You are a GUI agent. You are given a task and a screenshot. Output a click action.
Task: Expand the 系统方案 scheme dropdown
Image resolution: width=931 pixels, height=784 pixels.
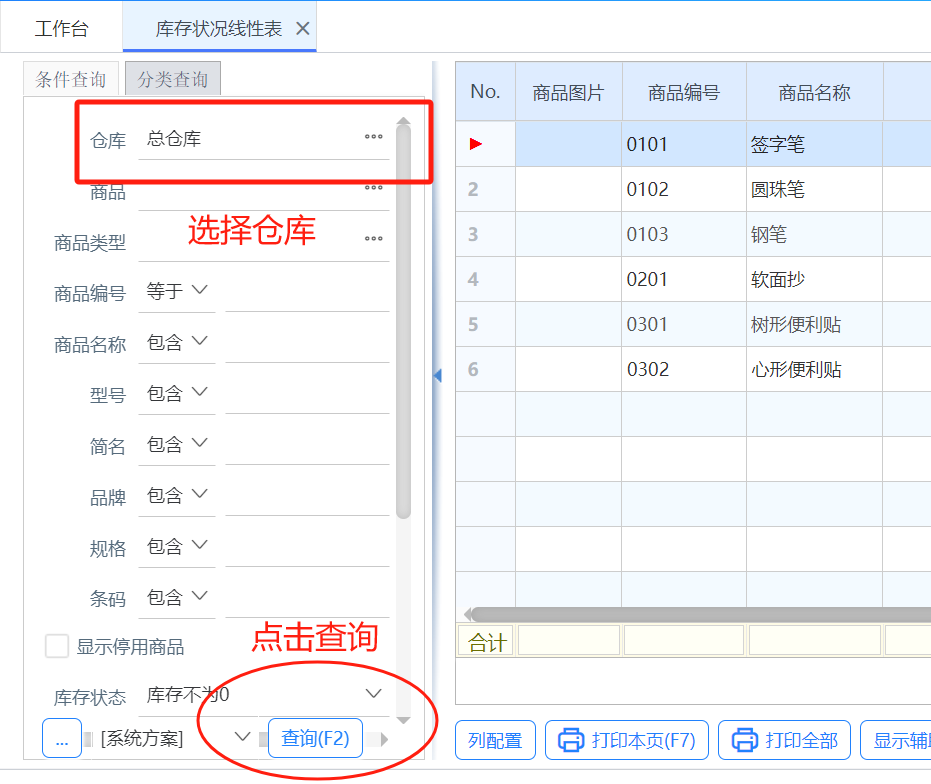click(x=241, y=737)
